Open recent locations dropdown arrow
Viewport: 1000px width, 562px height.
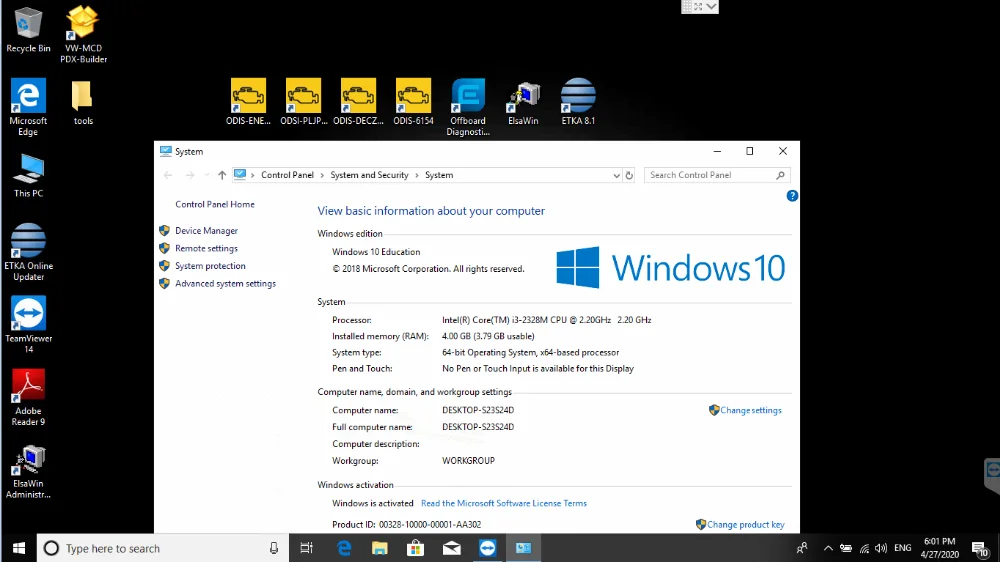[207, 175]
